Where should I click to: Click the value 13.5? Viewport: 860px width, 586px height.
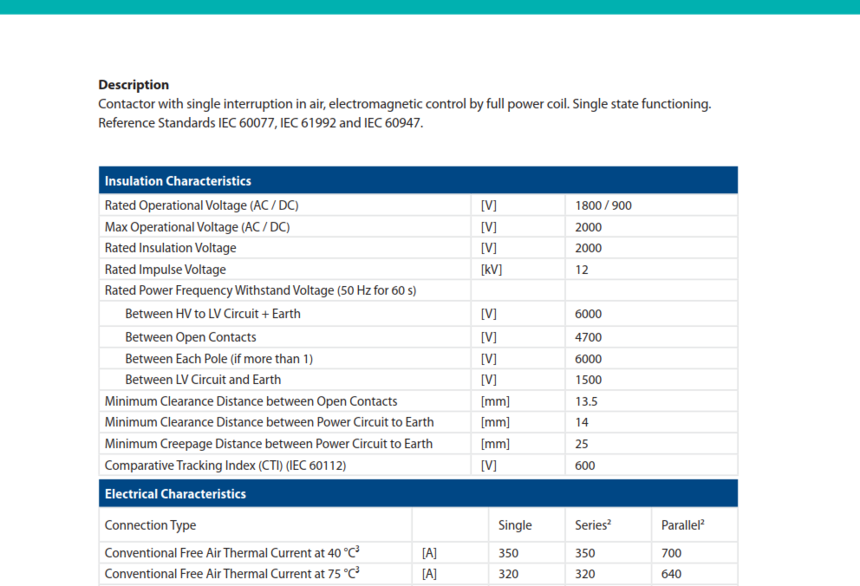(586, 401)
